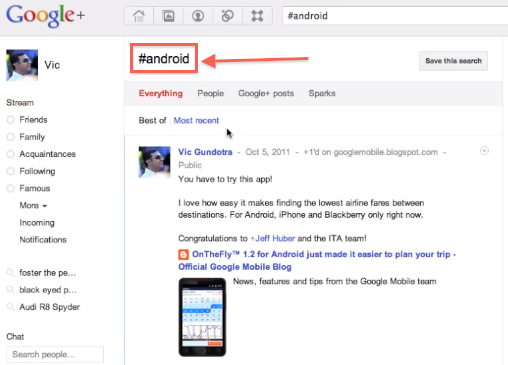Click the Search people chat field
This screenshot has height=365, width=508.
55,354
